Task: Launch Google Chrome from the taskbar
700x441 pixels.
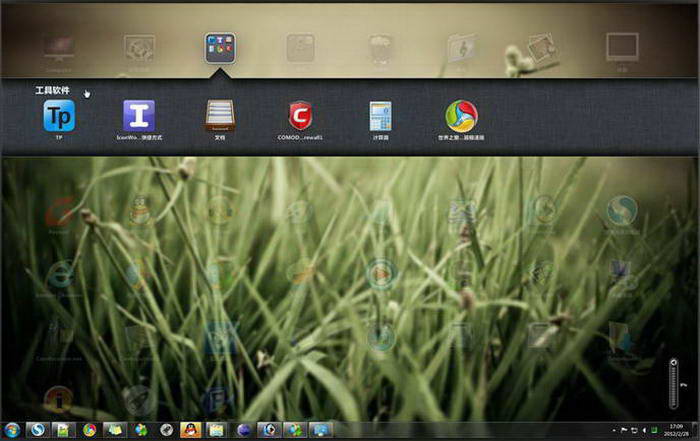Action: coord(89,430)
